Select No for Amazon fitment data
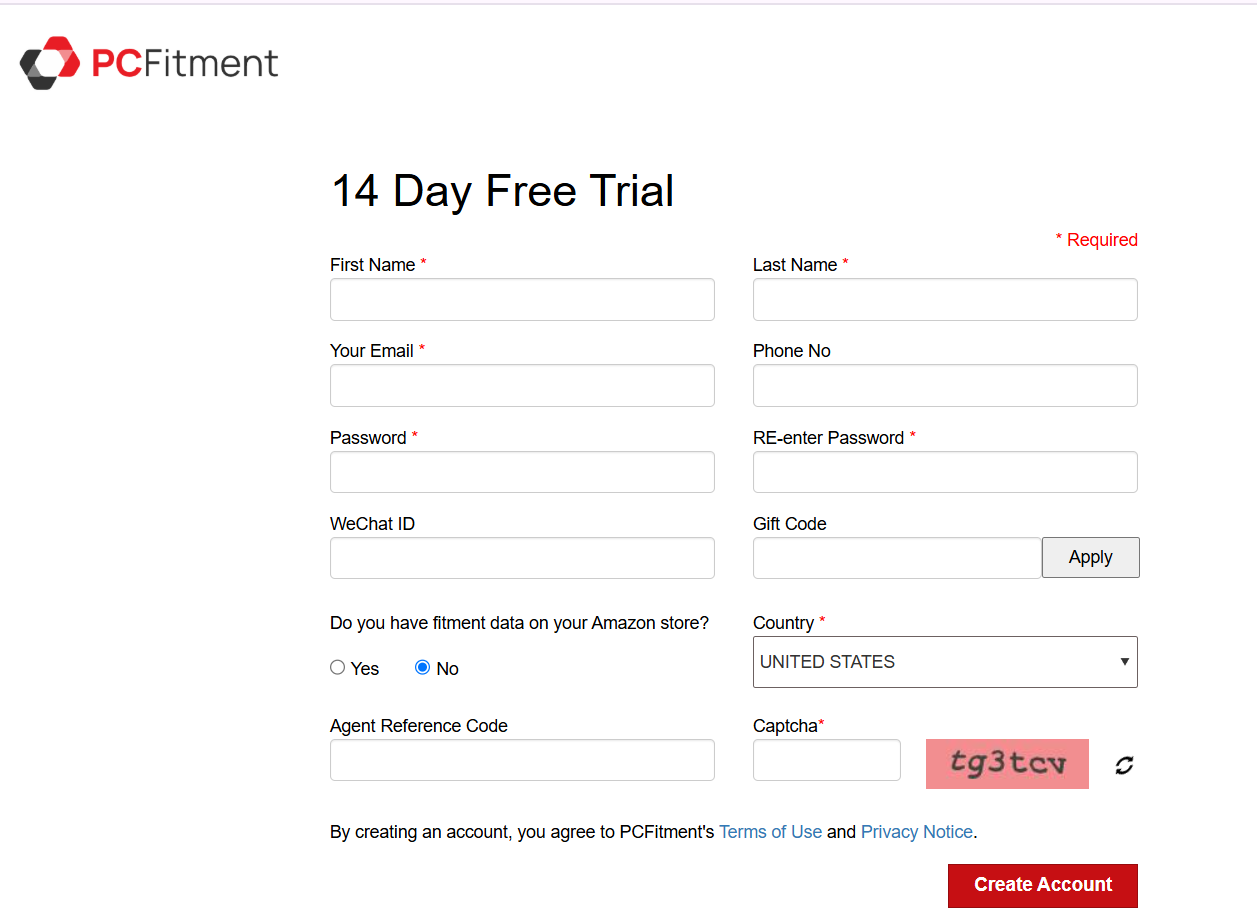1257x923 pixels. (x=422, y=668)
